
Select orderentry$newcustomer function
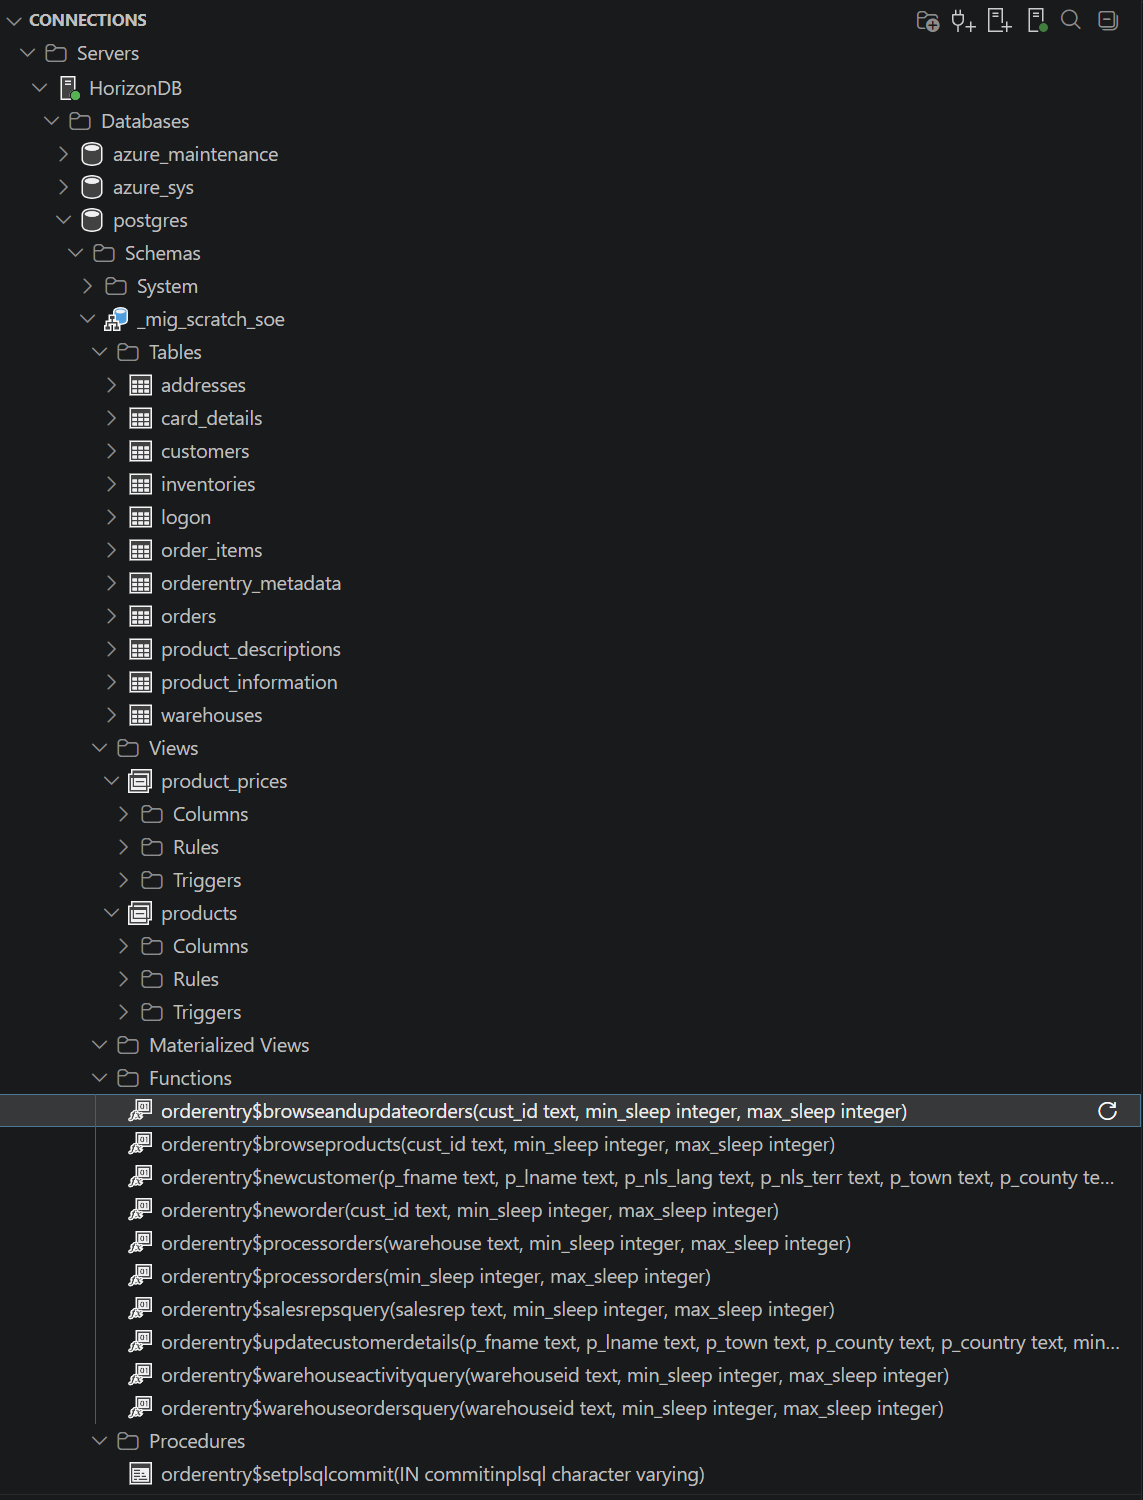click(x=637, y=1177)
